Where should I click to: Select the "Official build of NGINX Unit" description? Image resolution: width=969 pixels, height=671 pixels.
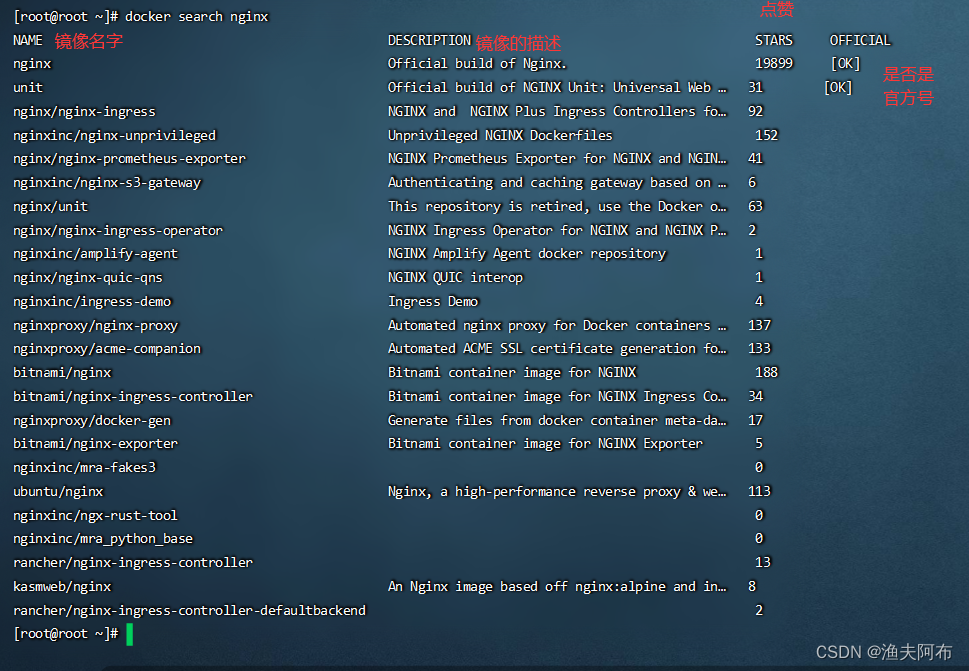[x=557, y=88]
